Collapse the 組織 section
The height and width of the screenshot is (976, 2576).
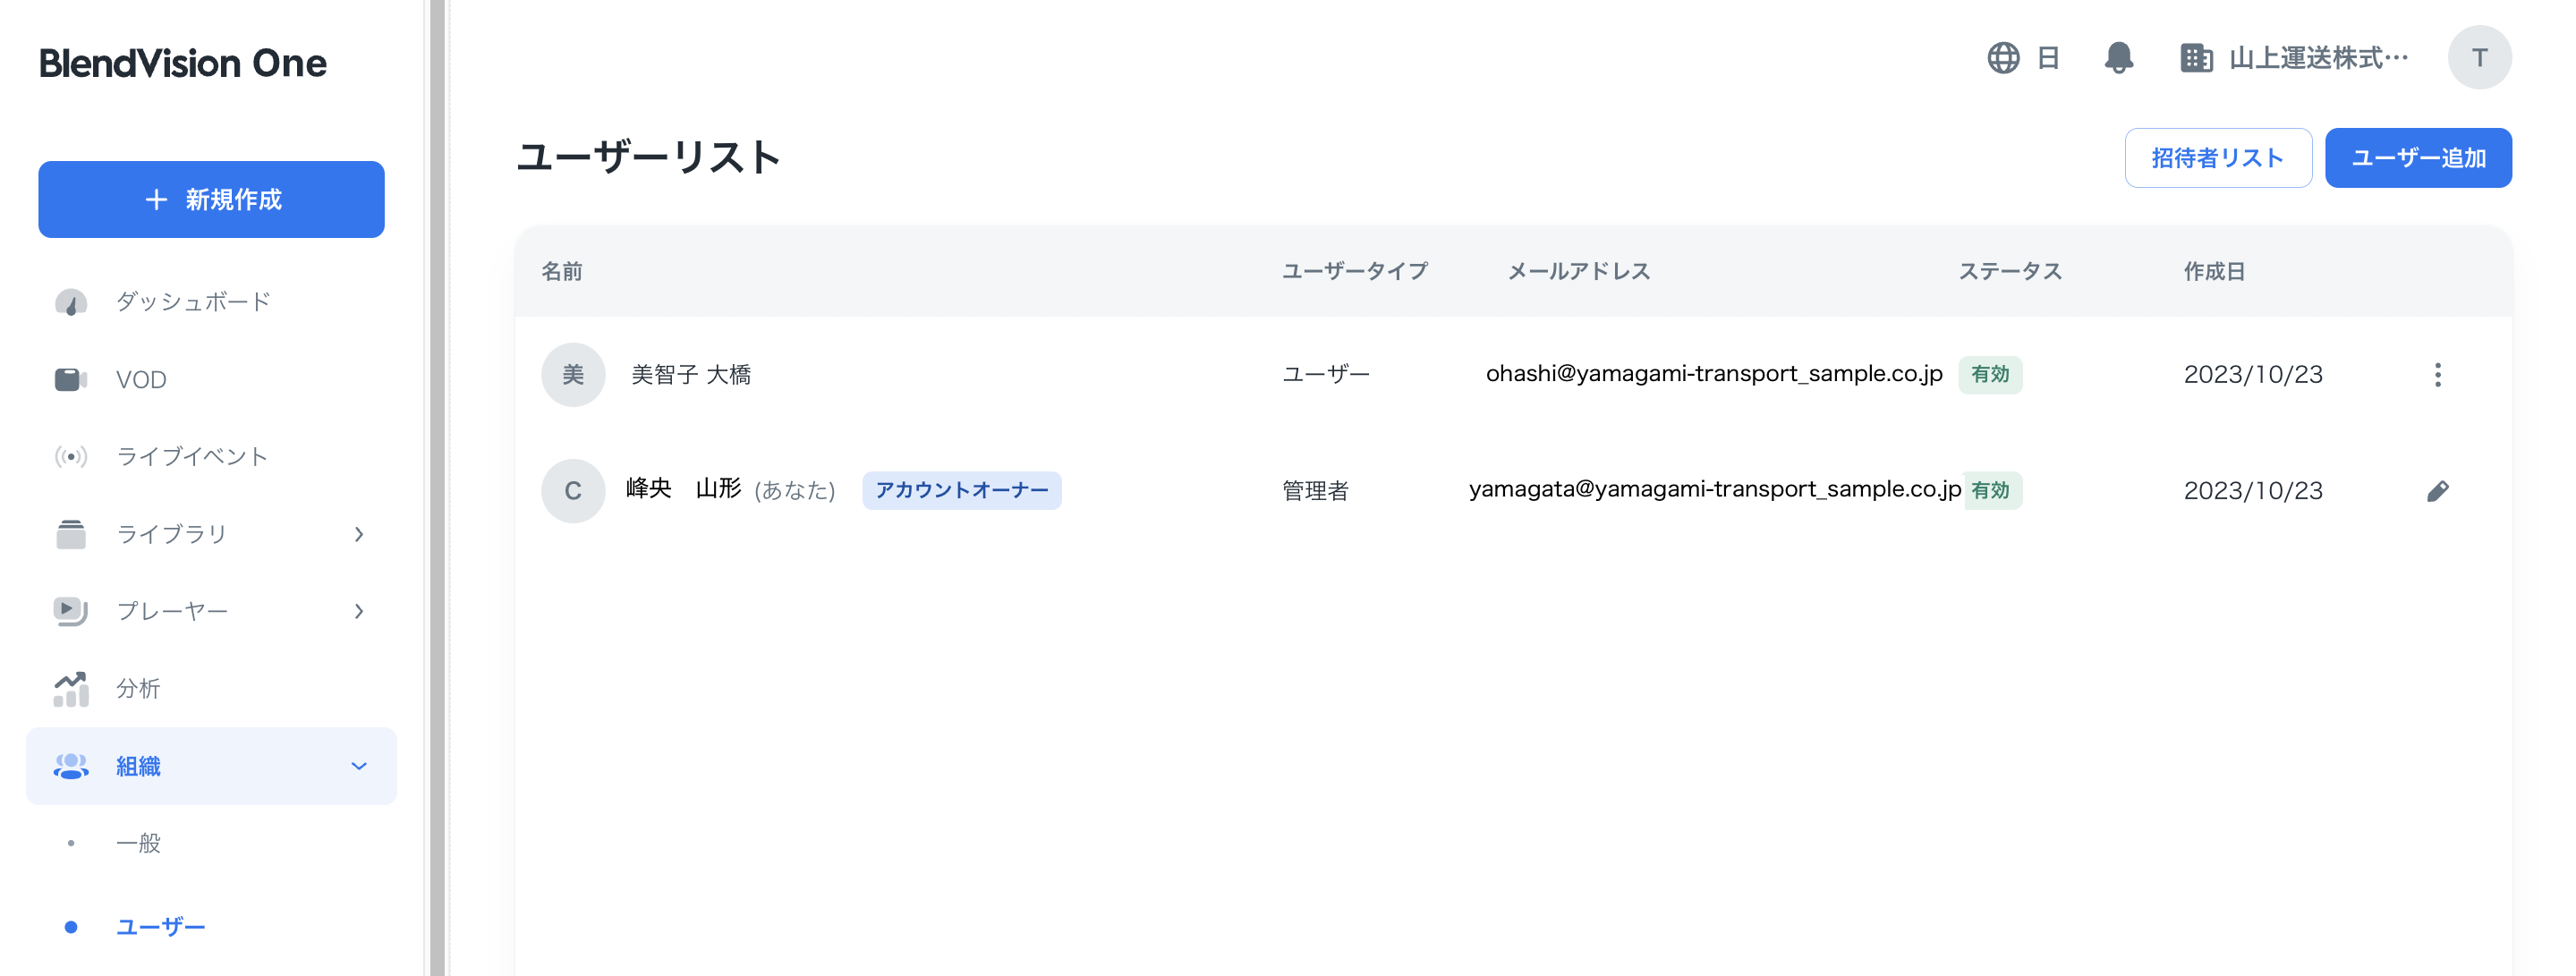point(358,766)
